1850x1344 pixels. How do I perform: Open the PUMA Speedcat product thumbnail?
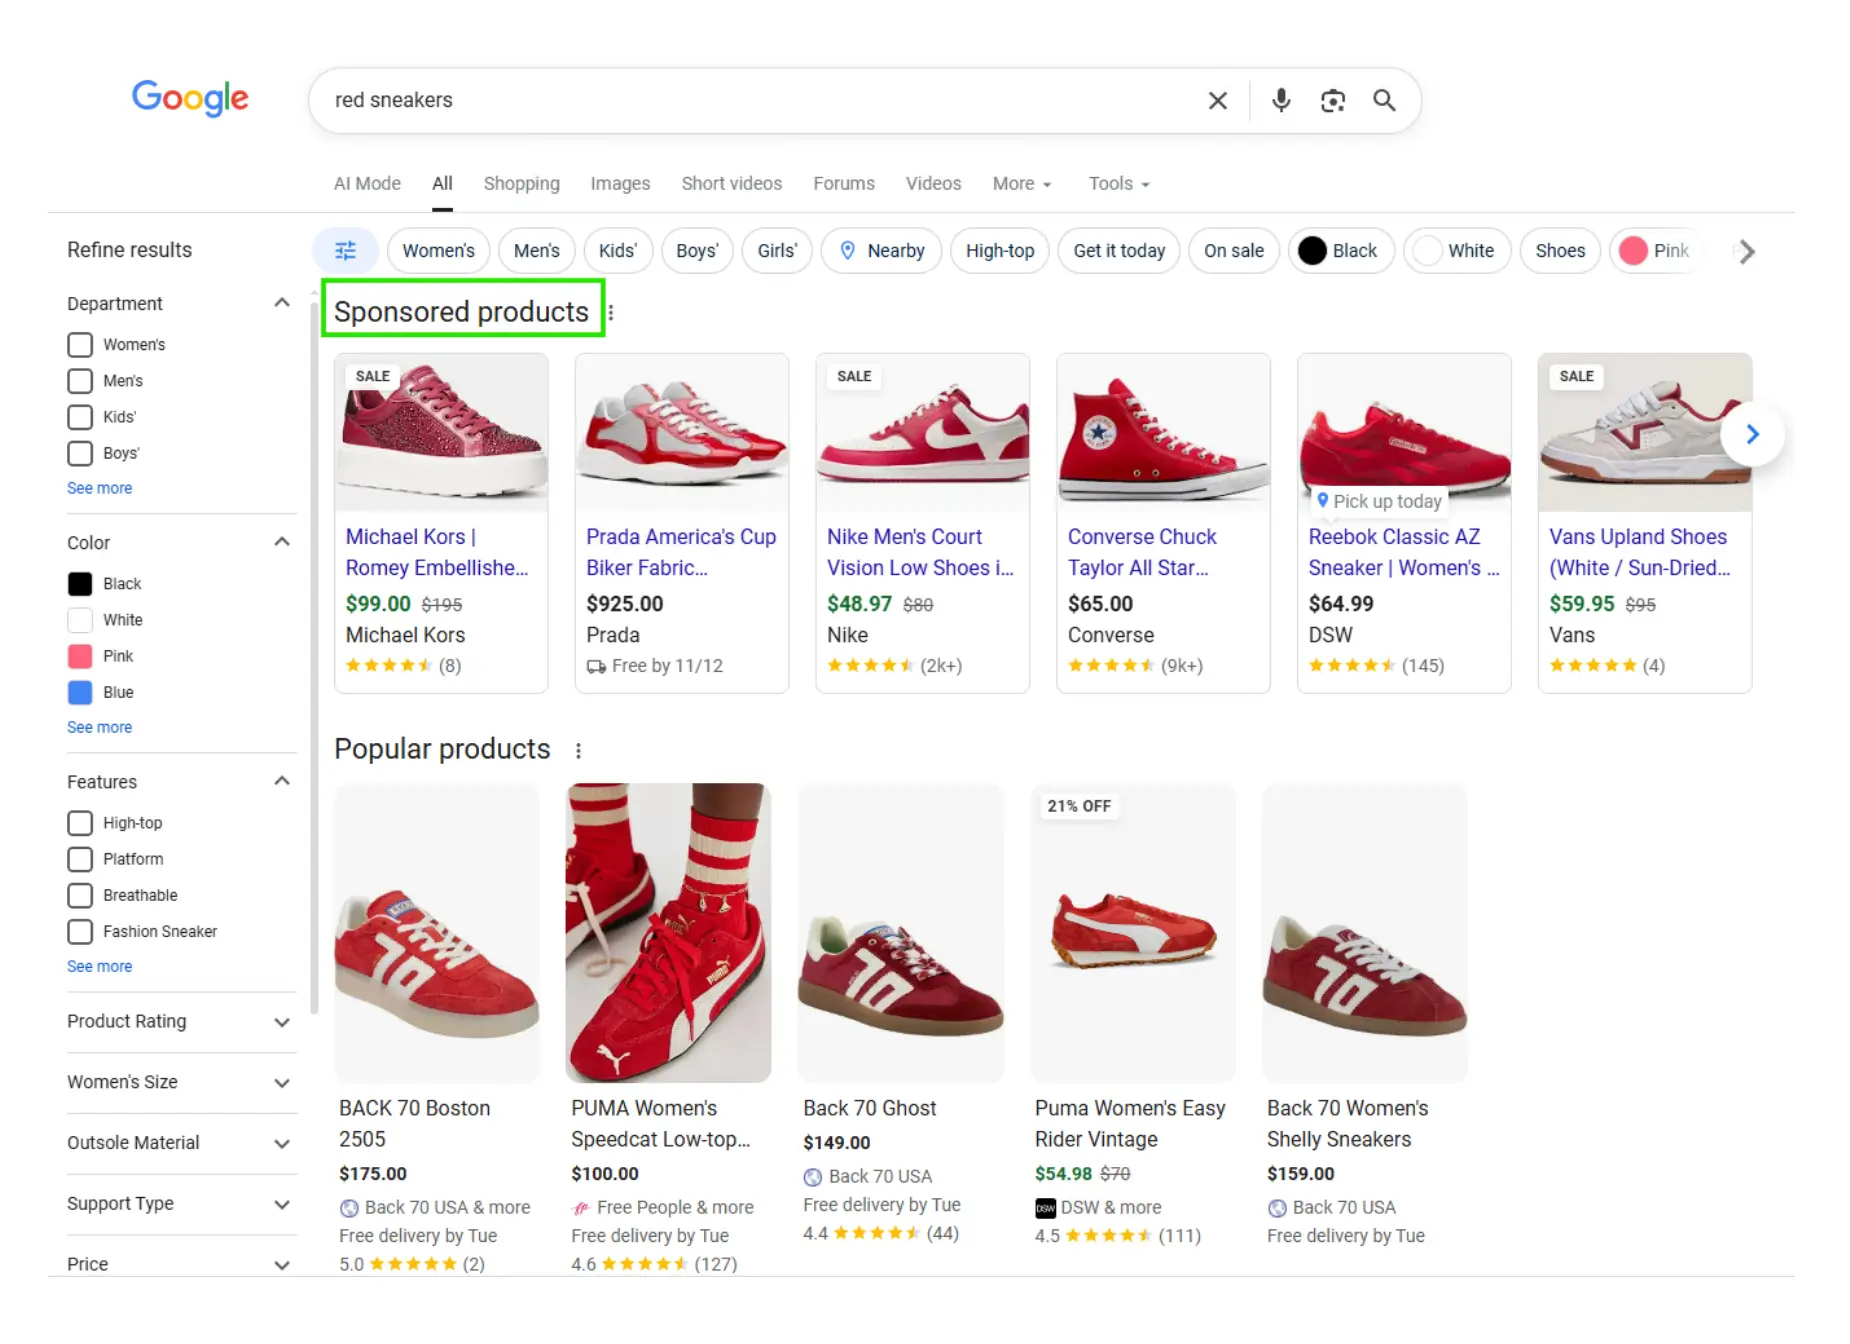tap(668, 932)
